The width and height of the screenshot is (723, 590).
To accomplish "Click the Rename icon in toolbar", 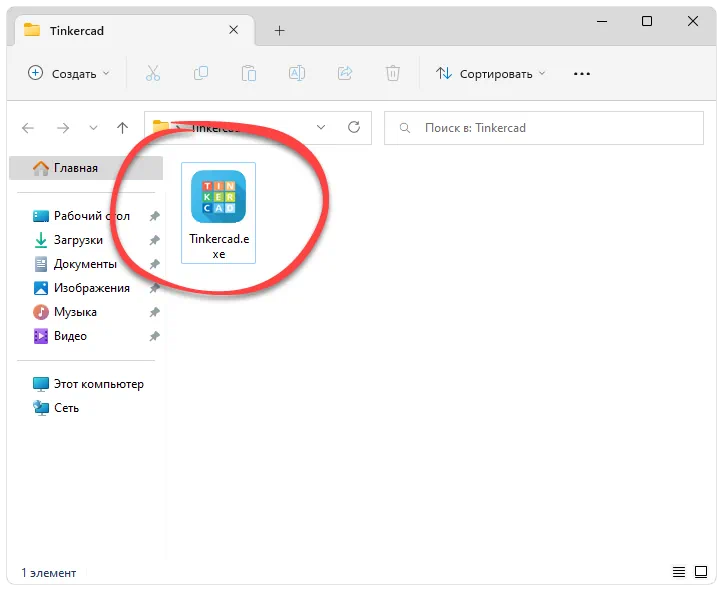I will [297, 73].
